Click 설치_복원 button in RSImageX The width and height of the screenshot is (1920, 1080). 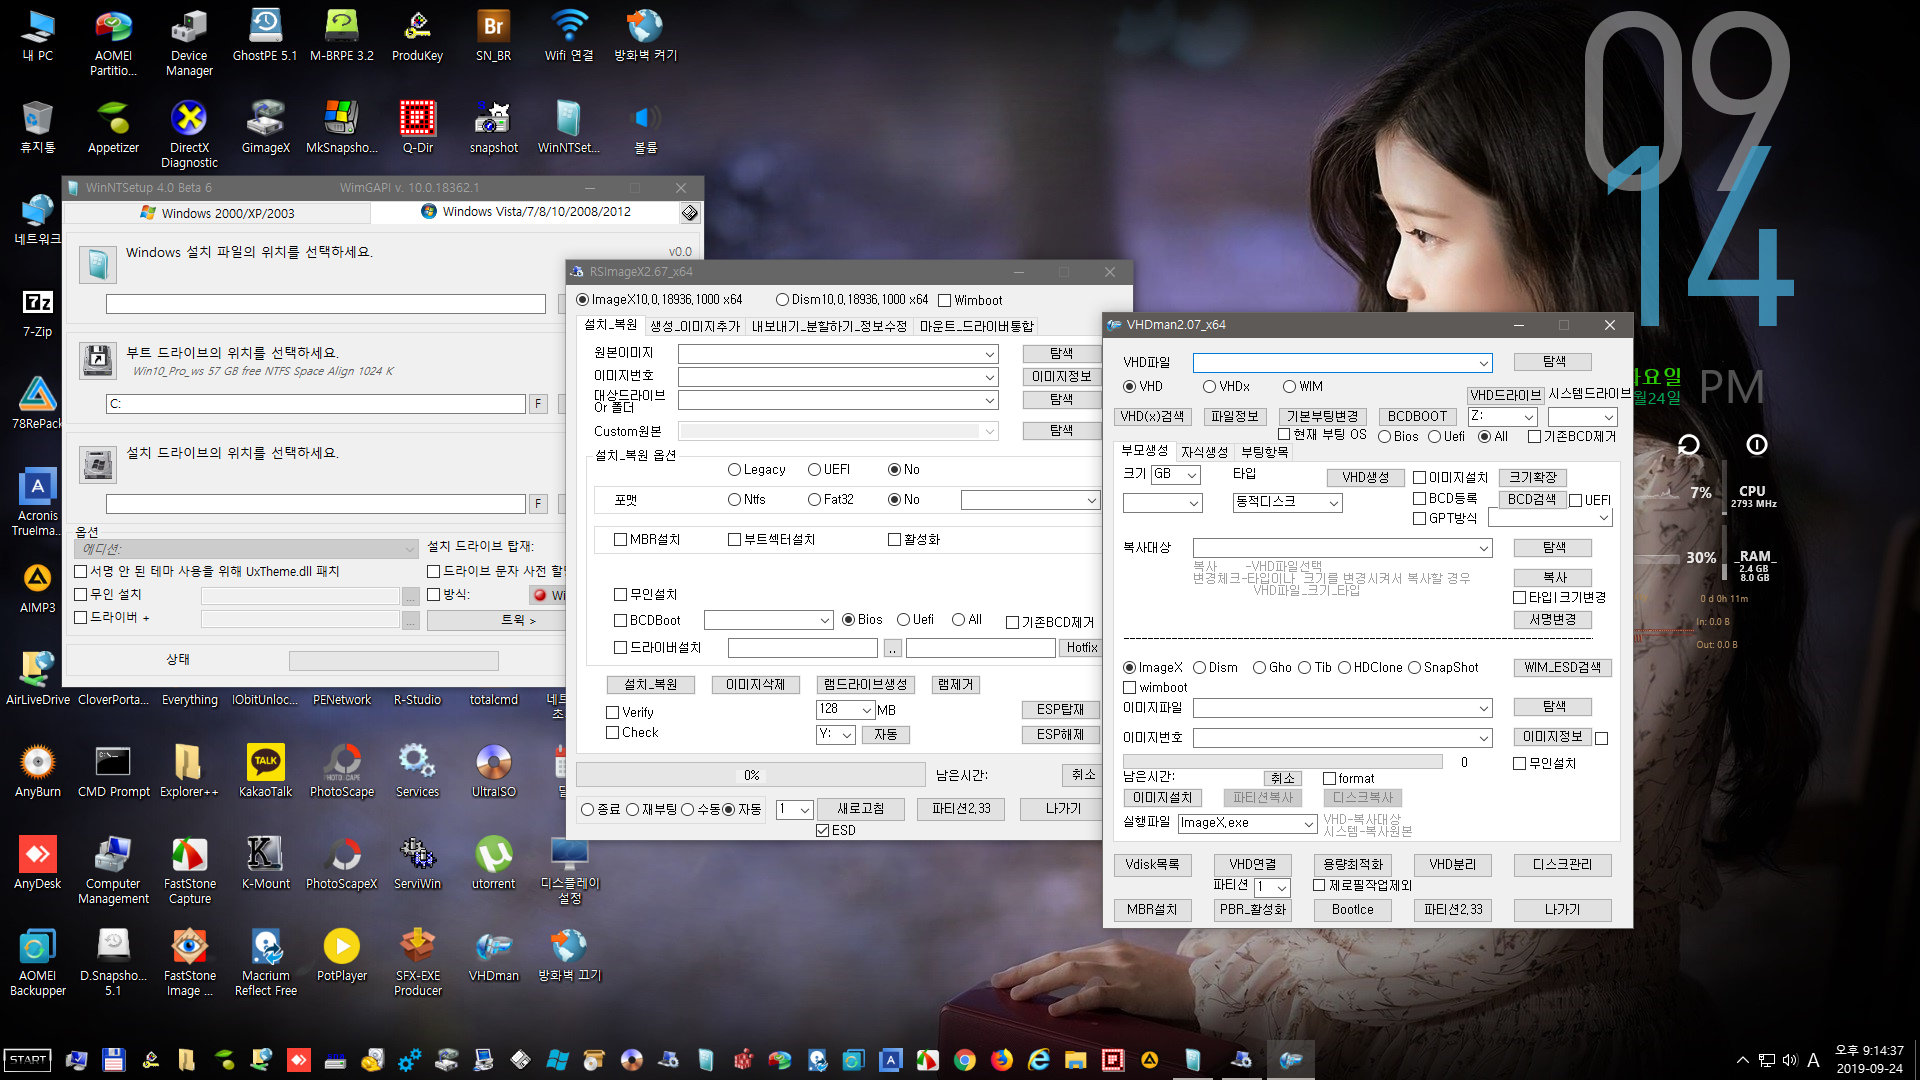651,685
